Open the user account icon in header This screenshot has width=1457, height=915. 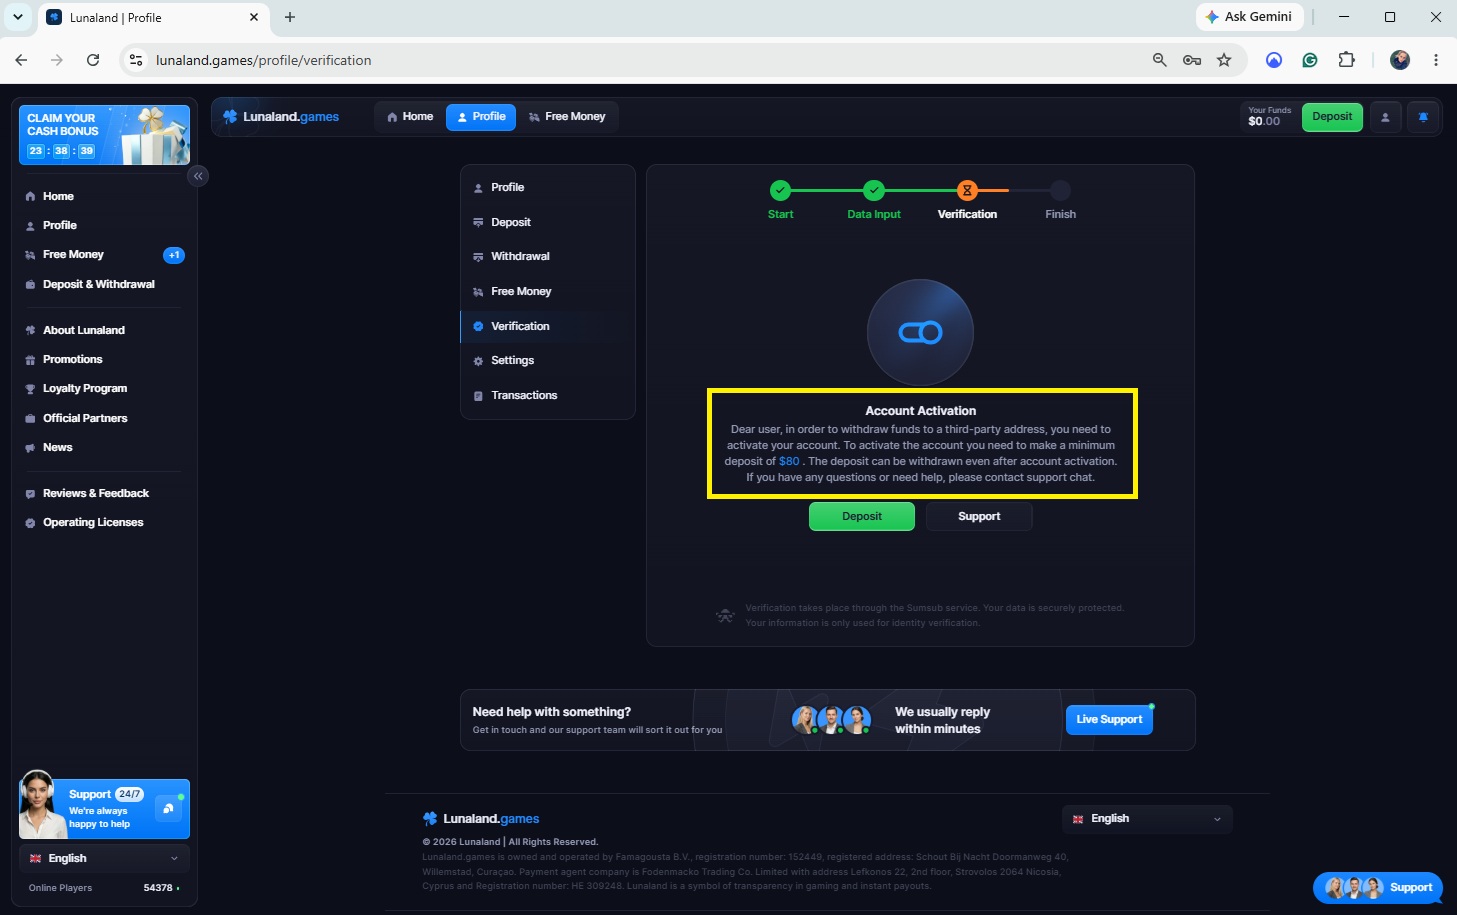click(x=1385, y=117)
